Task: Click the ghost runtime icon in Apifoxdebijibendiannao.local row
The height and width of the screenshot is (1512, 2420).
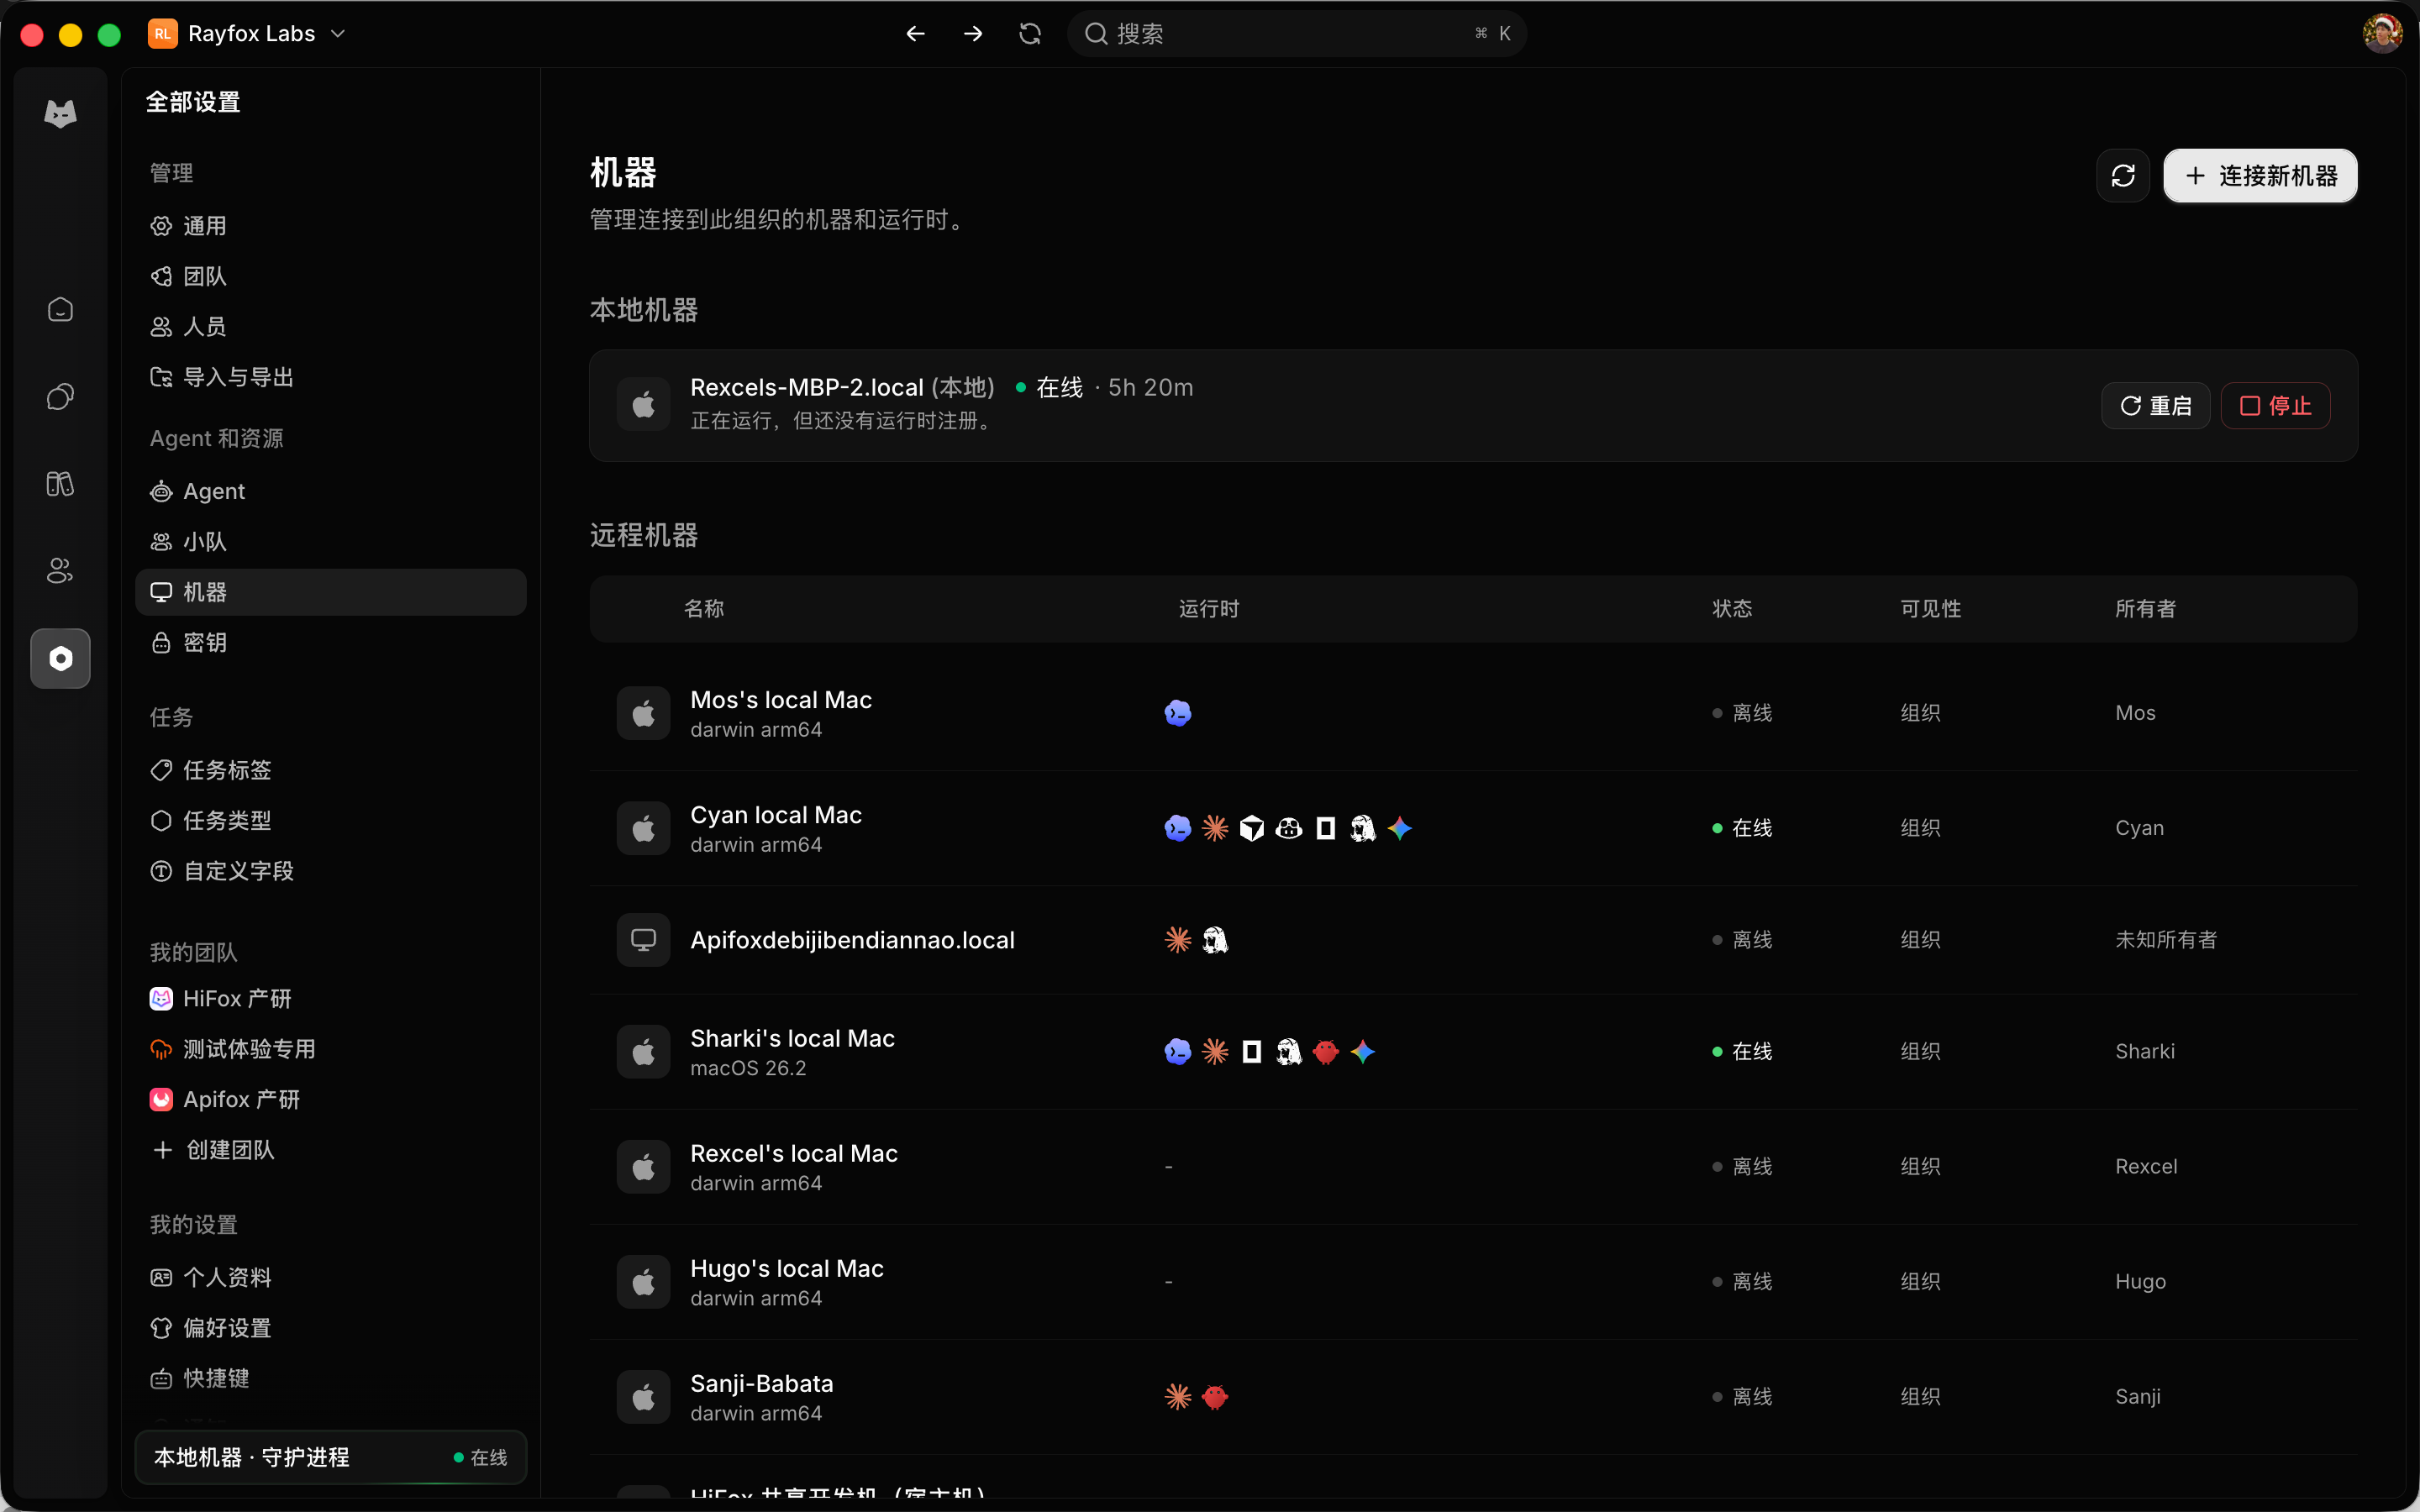Action: click(1215, 940)
